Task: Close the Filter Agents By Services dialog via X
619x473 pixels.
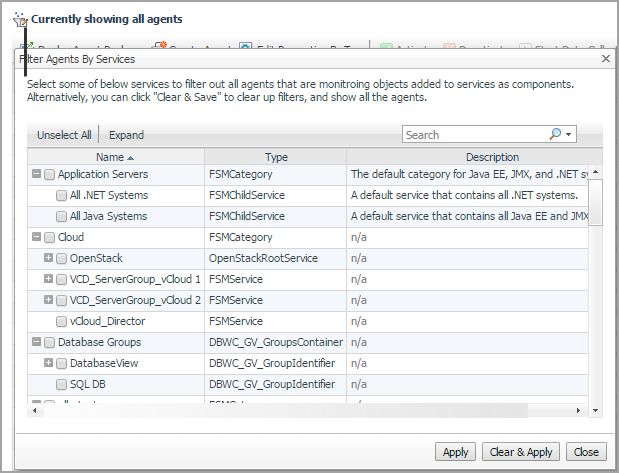Action: pyautogui.click(x=605, y=60)
